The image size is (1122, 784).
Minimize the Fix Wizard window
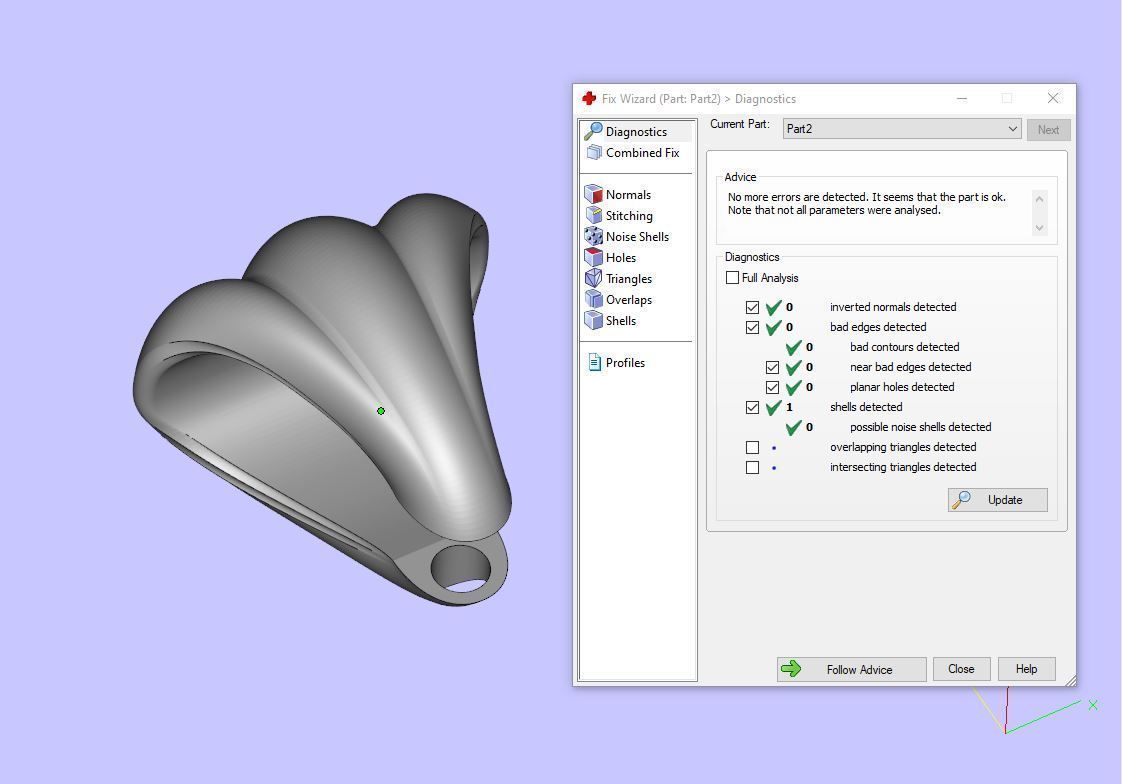point(962,98)
